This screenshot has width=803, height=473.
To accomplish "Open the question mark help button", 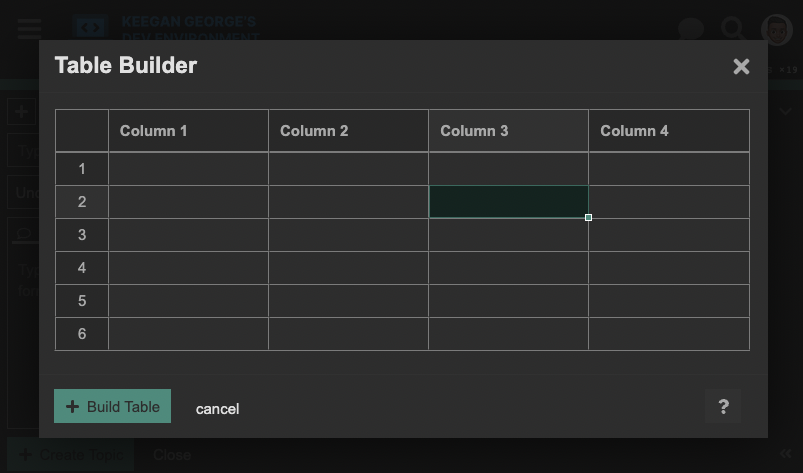I will (x=723, y=406).
